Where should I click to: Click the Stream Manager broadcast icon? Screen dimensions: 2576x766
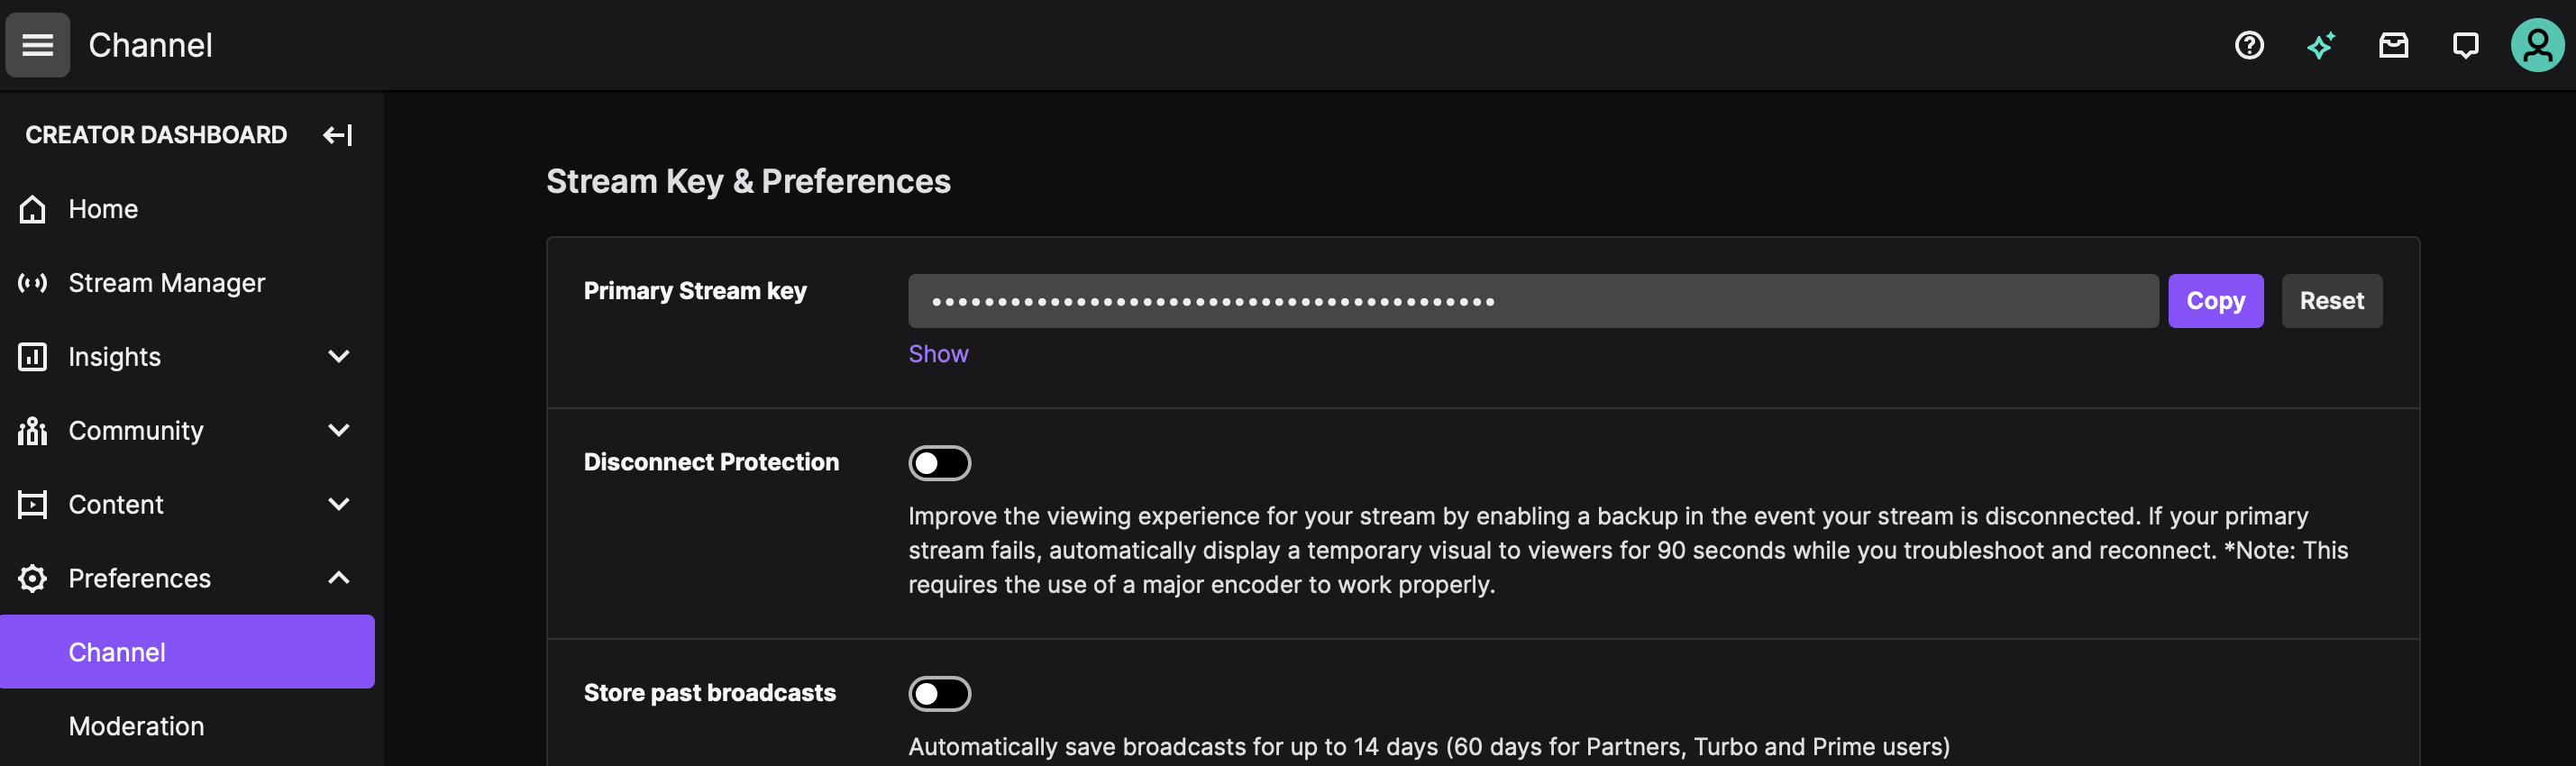[31, 283]
